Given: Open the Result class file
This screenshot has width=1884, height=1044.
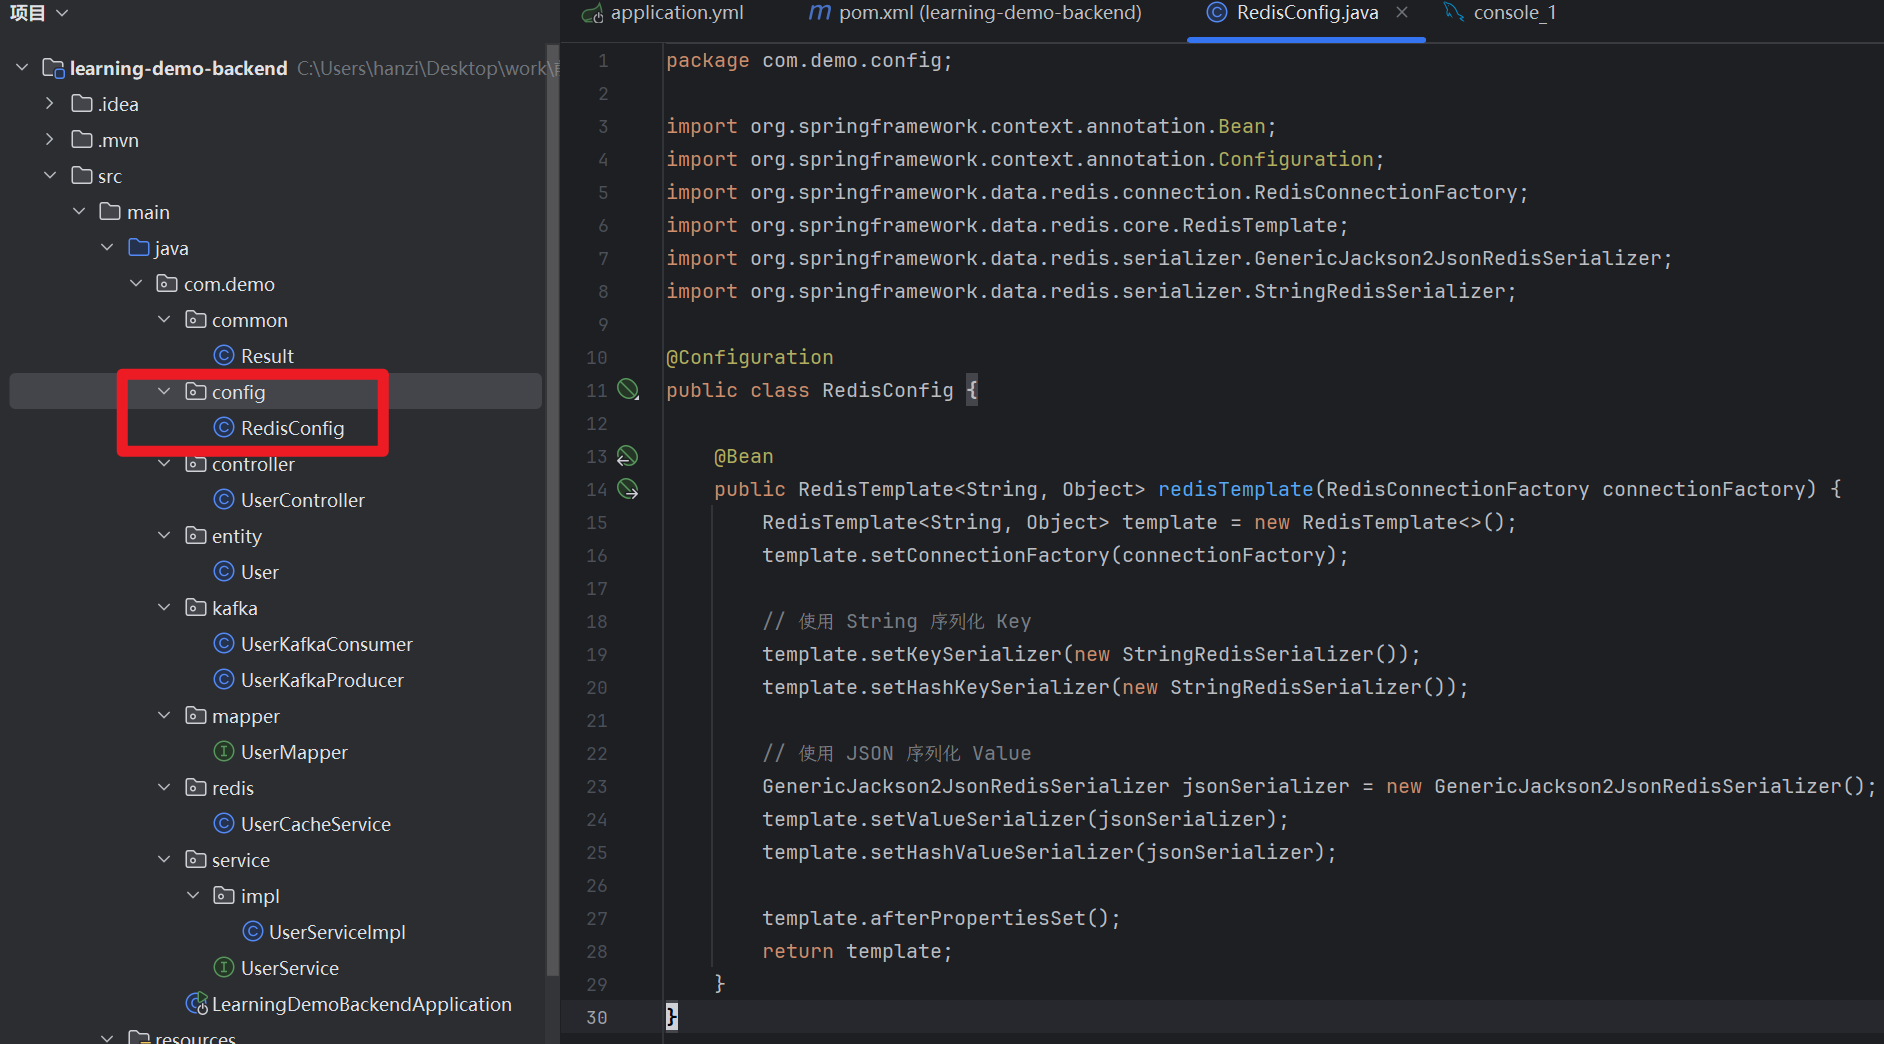Looking at the screenshot, I should [267, 356].
